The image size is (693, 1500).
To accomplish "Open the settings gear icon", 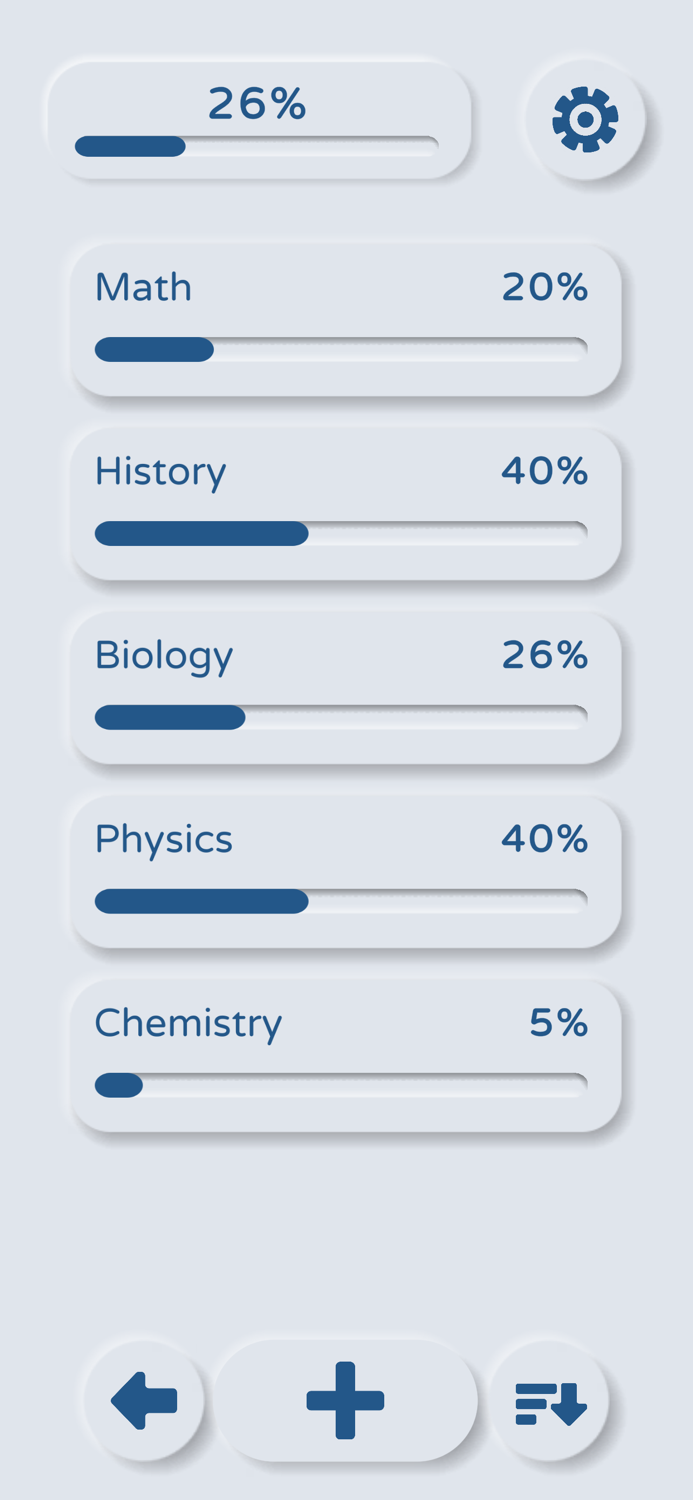I will click(586, 119).
